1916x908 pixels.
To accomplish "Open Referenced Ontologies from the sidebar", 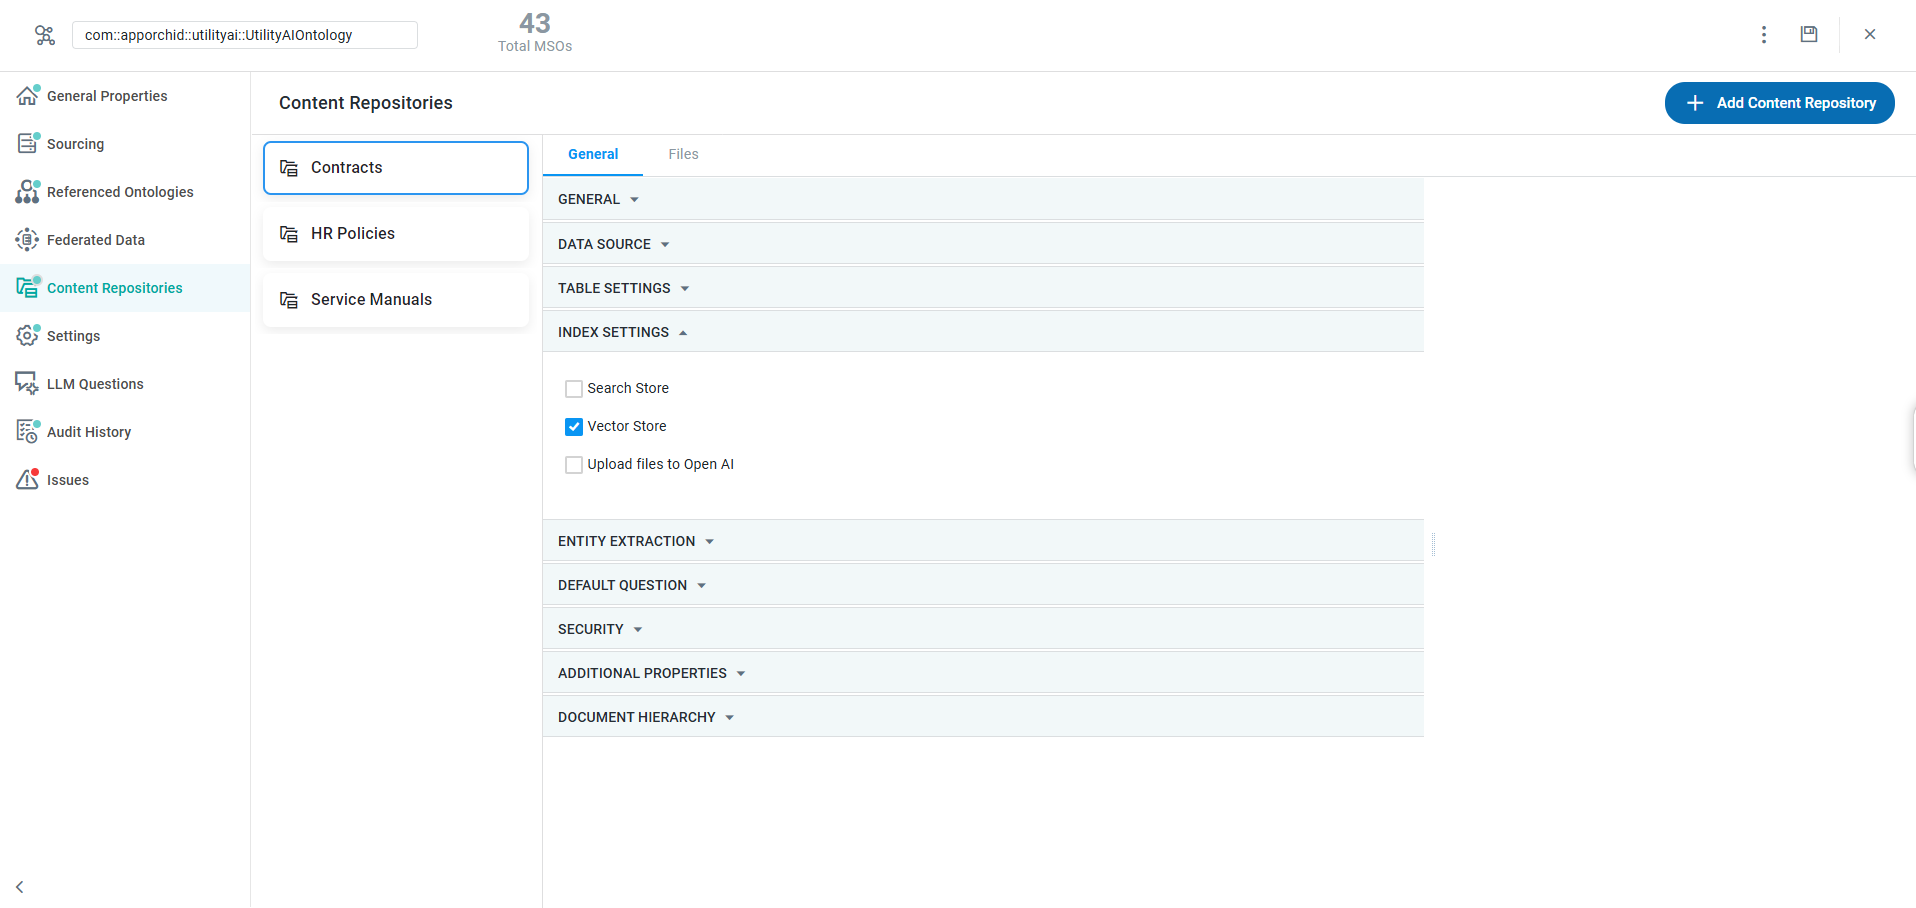I will [120, 192].
